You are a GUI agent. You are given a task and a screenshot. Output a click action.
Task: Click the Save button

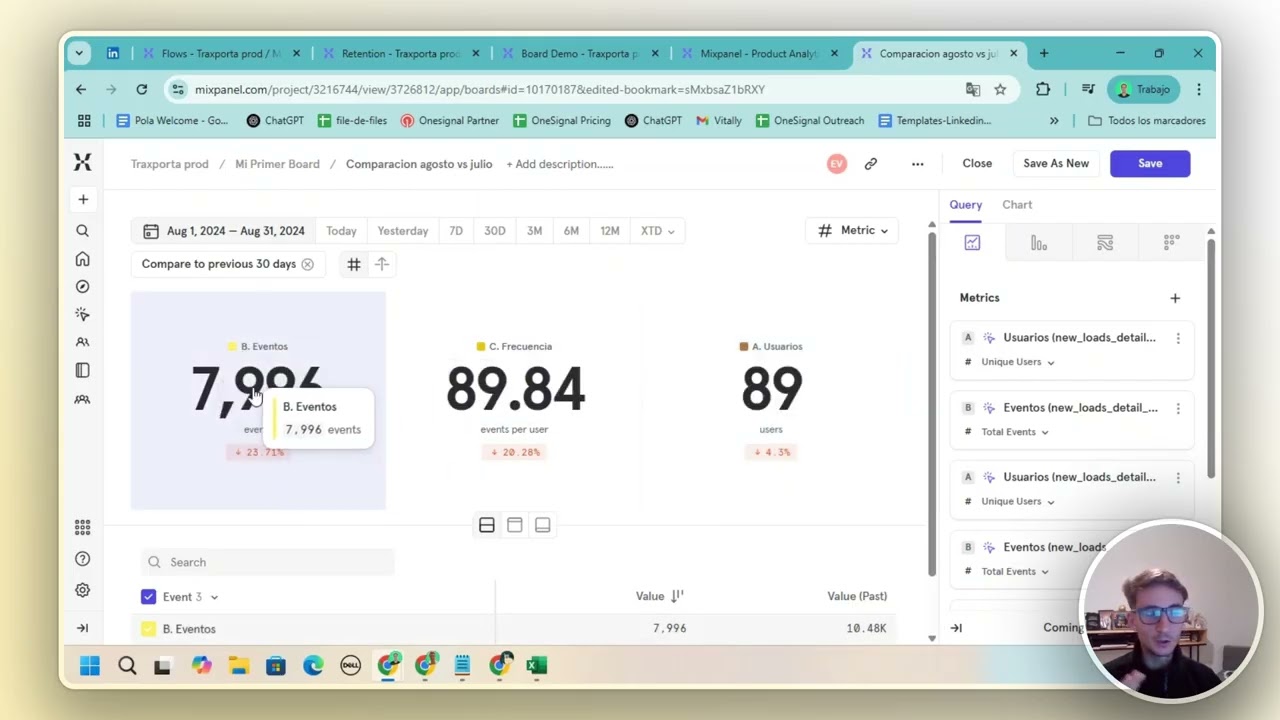[x=1150, y=164]
